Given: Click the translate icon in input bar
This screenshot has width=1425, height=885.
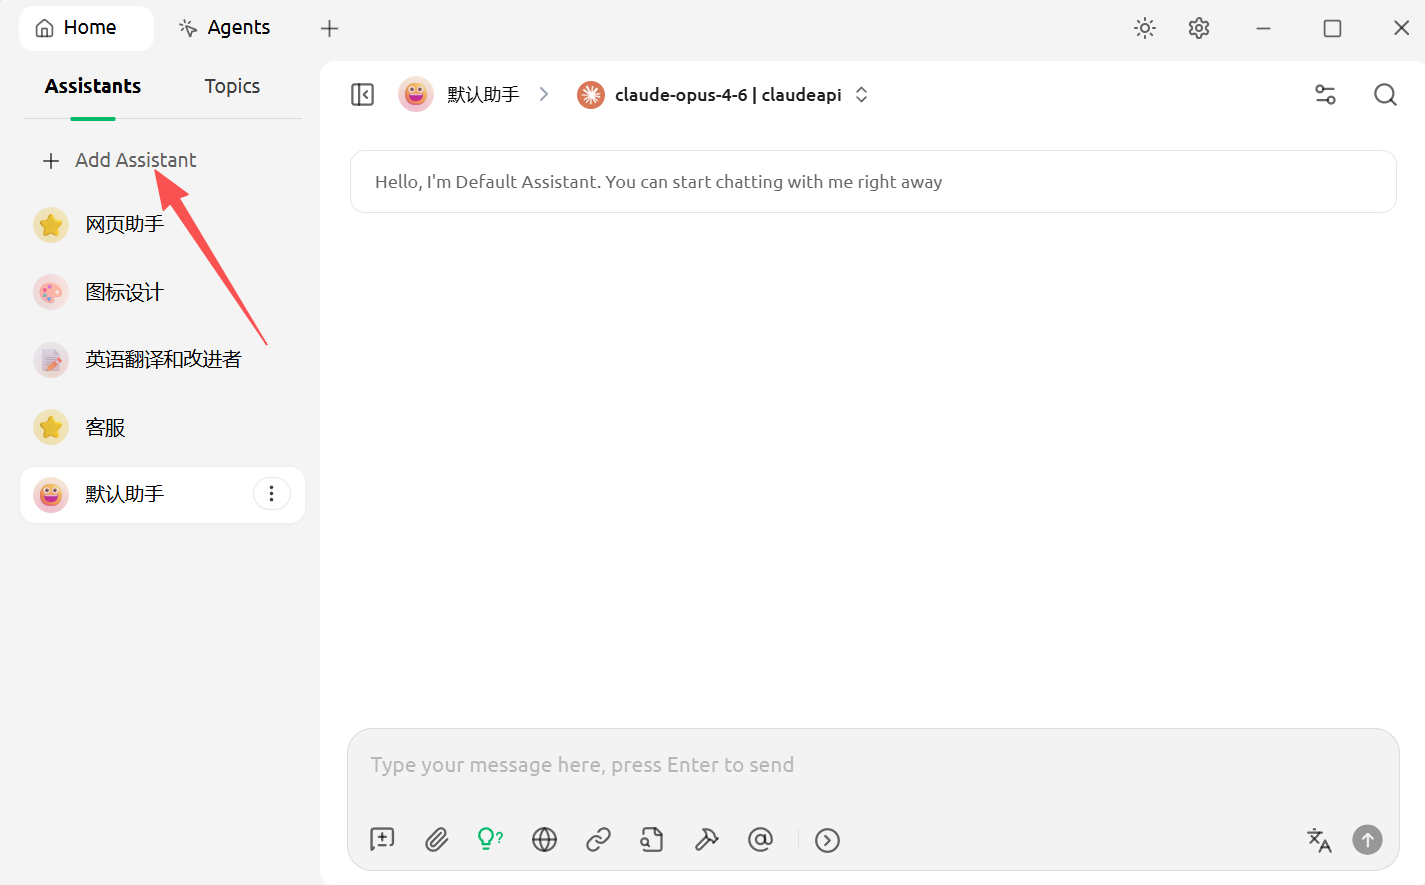Looking at the screenshot, I should click(1319, 840).
